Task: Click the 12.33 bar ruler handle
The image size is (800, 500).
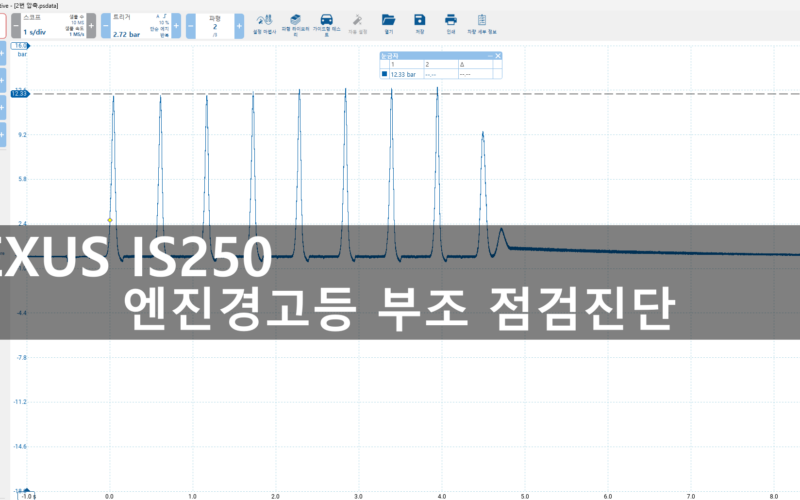Action: pos(19,93)
